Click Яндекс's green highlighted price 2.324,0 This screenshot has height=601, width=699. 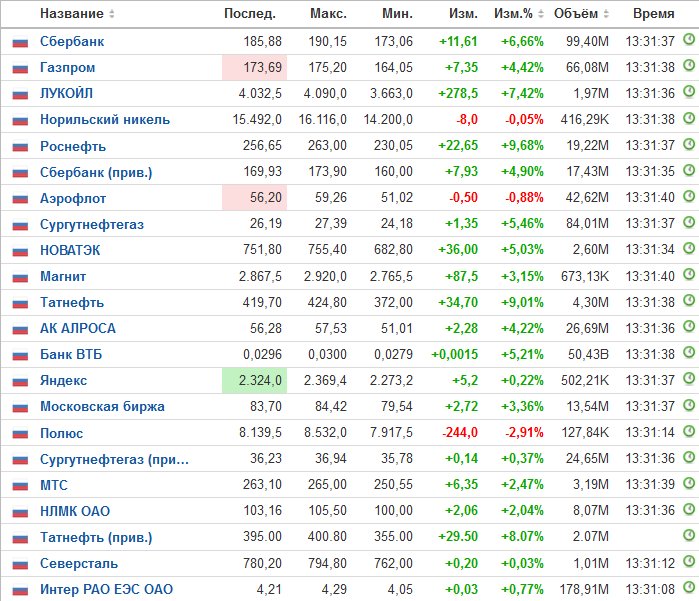[x=255, y=380]
